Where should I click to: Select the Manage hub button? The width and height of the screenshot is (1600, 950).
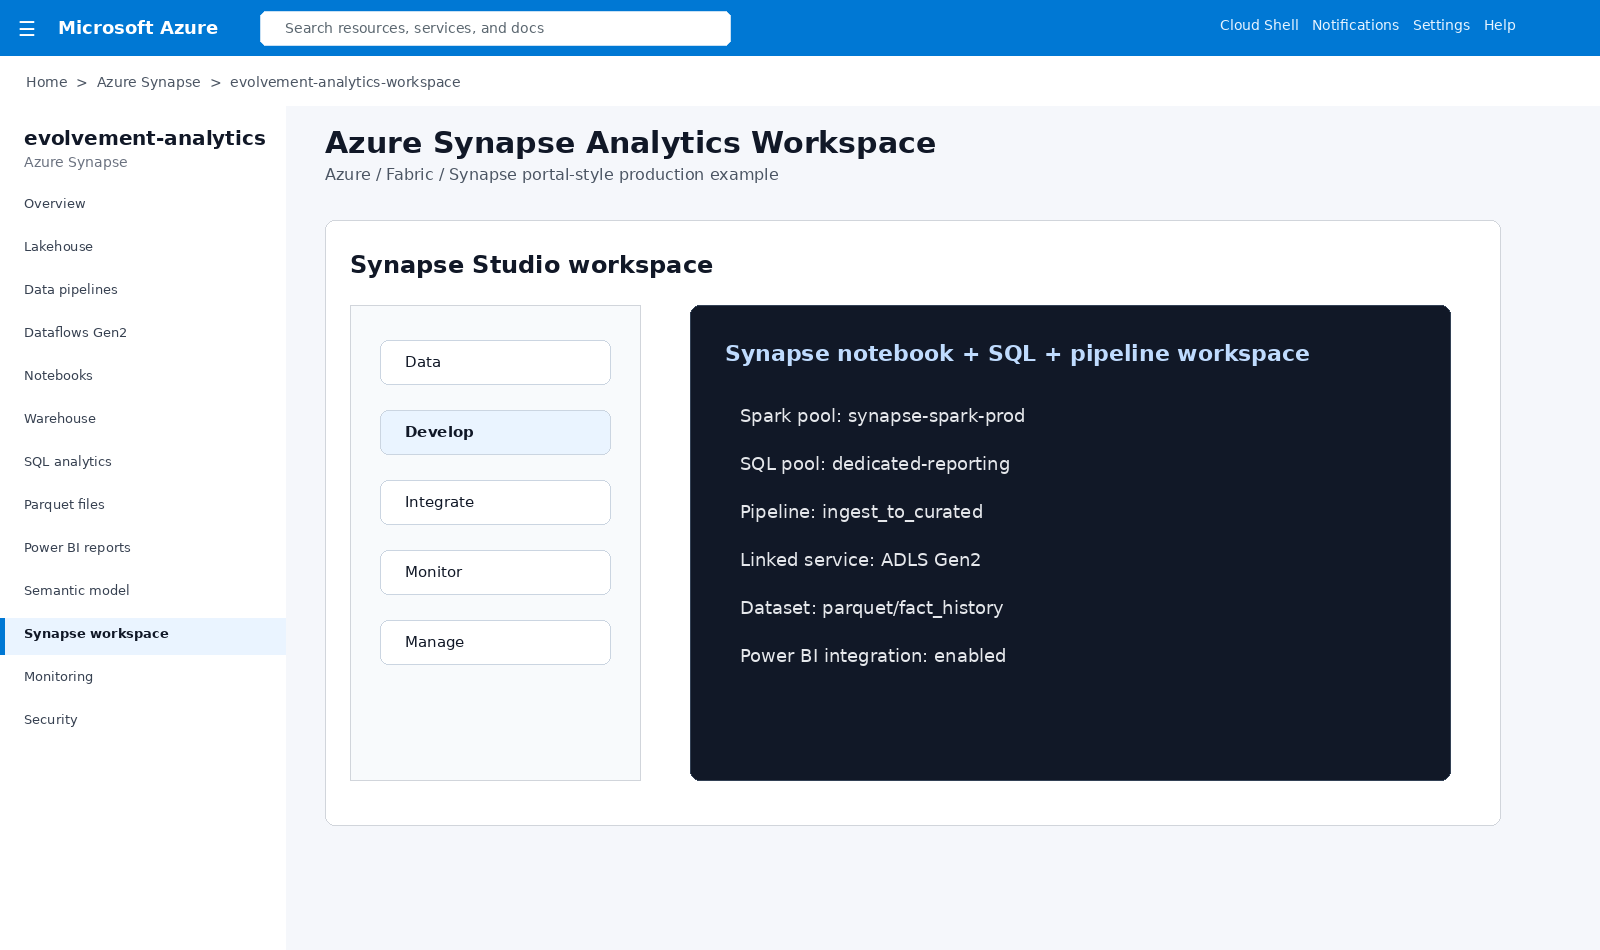click(495, 642)
